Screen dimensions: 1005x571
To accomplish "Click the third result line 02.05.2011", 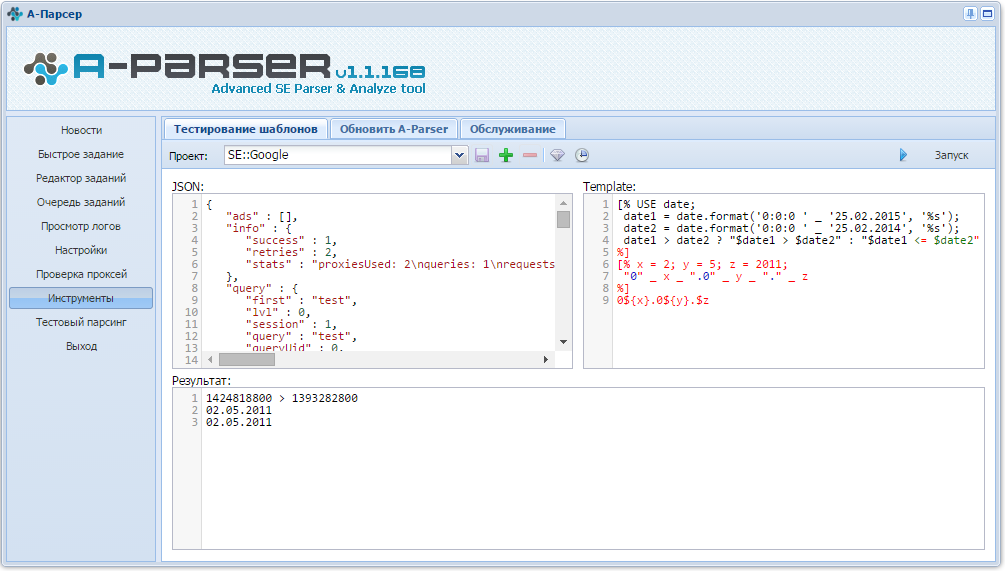I will click(238, 422).
